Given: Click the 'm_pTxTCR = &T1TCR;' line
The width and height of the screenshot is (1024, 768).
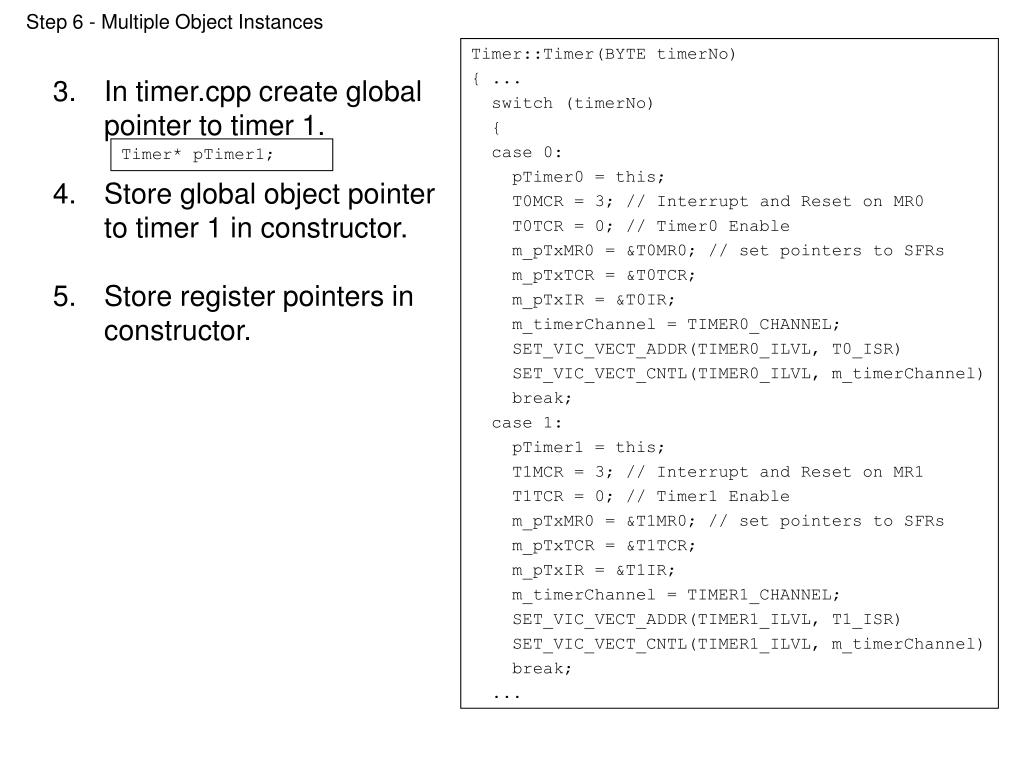Looking at the screenshot, I should 604,546.
